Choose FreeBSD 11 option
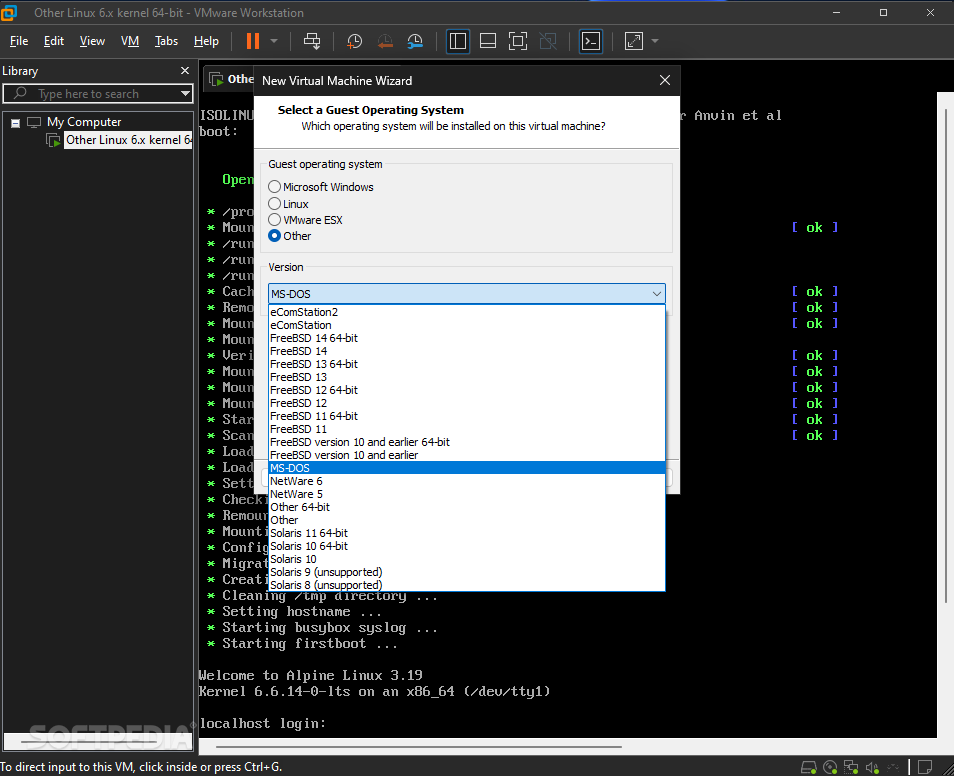This screenshot has width=954, height=776. 466,429
